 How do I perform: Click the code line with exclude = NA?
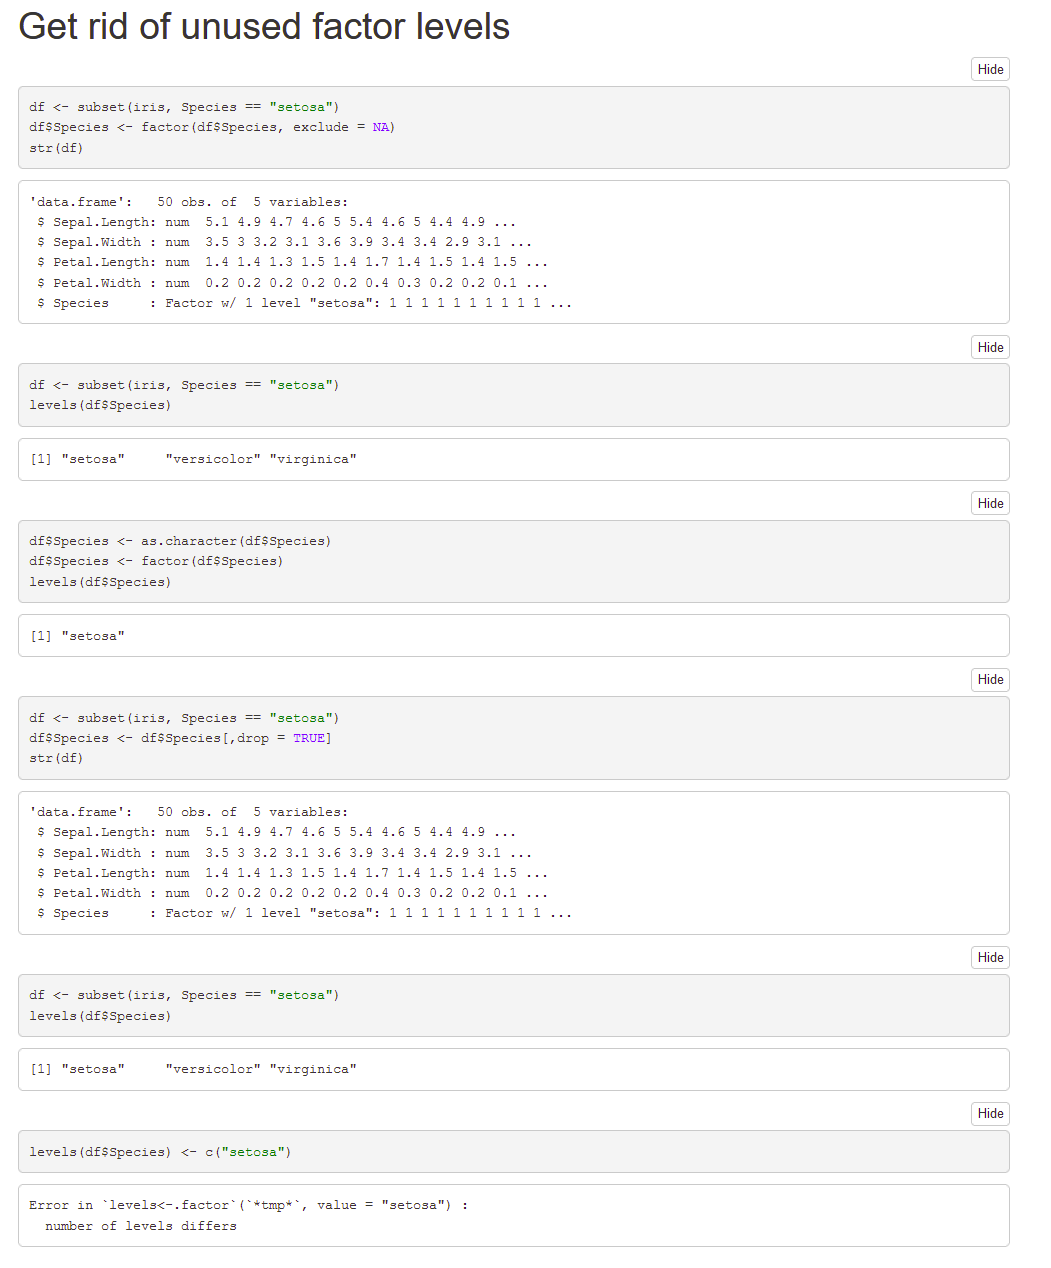coord(212,127)
